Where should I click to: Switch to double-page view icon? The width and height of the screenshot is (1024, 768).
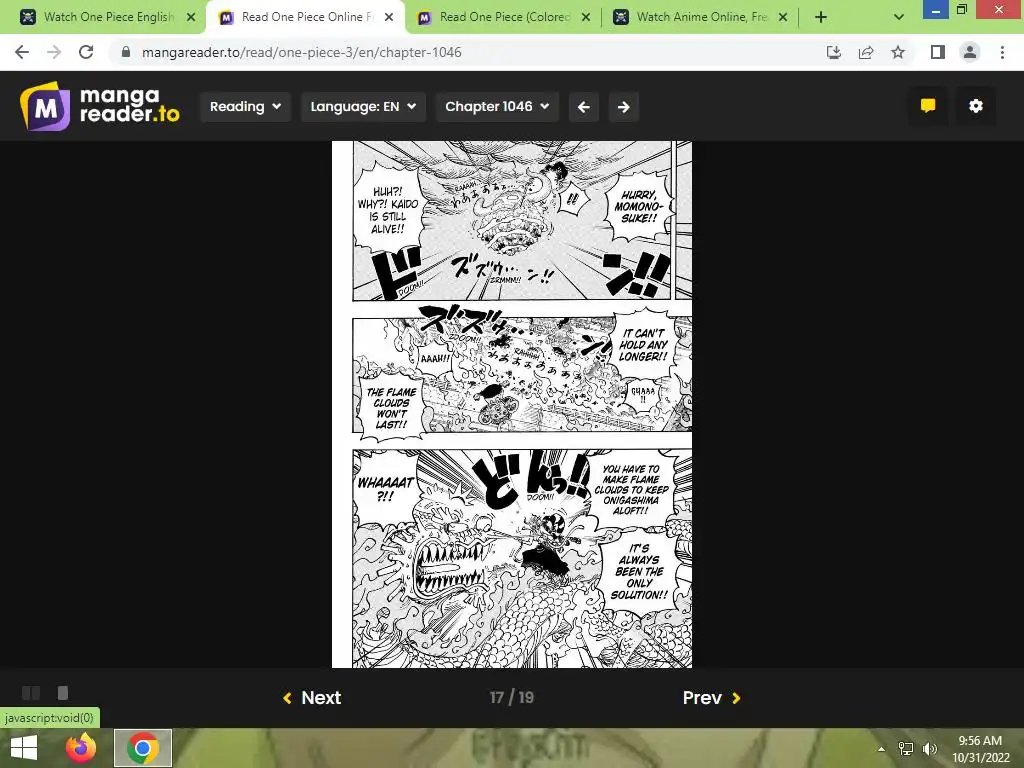[x=31, y=693]
